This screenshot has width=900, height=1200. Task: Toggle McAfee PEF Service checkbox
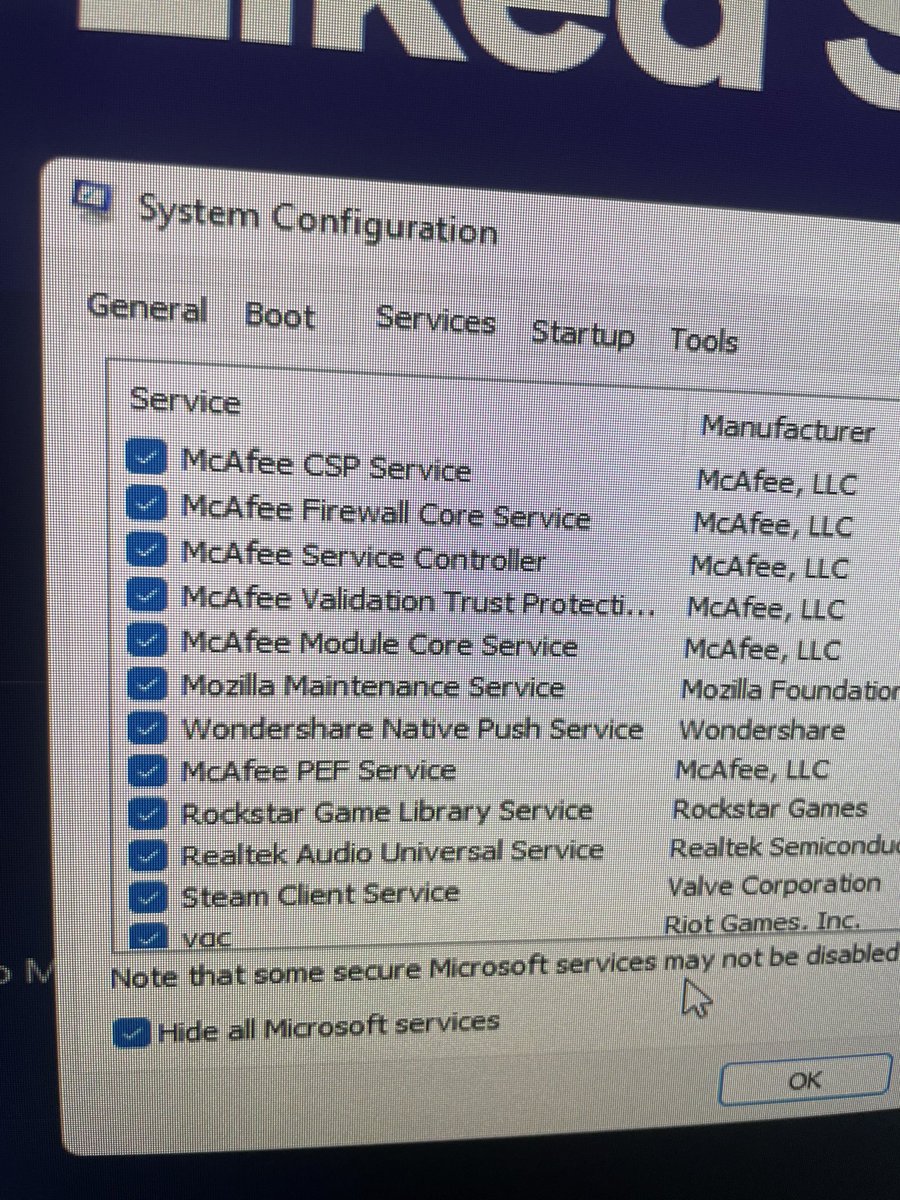coord(148,772)
